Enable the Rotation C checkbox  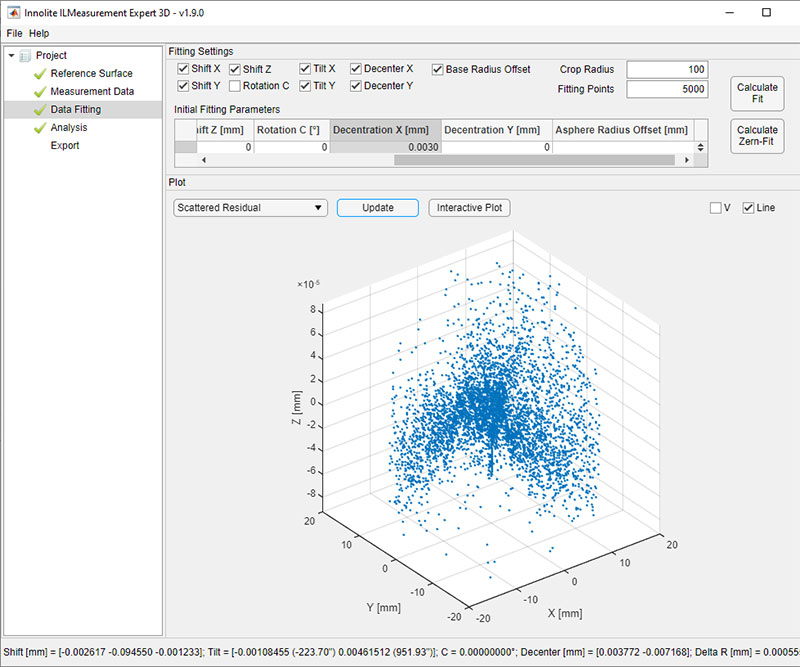(235, 86)
